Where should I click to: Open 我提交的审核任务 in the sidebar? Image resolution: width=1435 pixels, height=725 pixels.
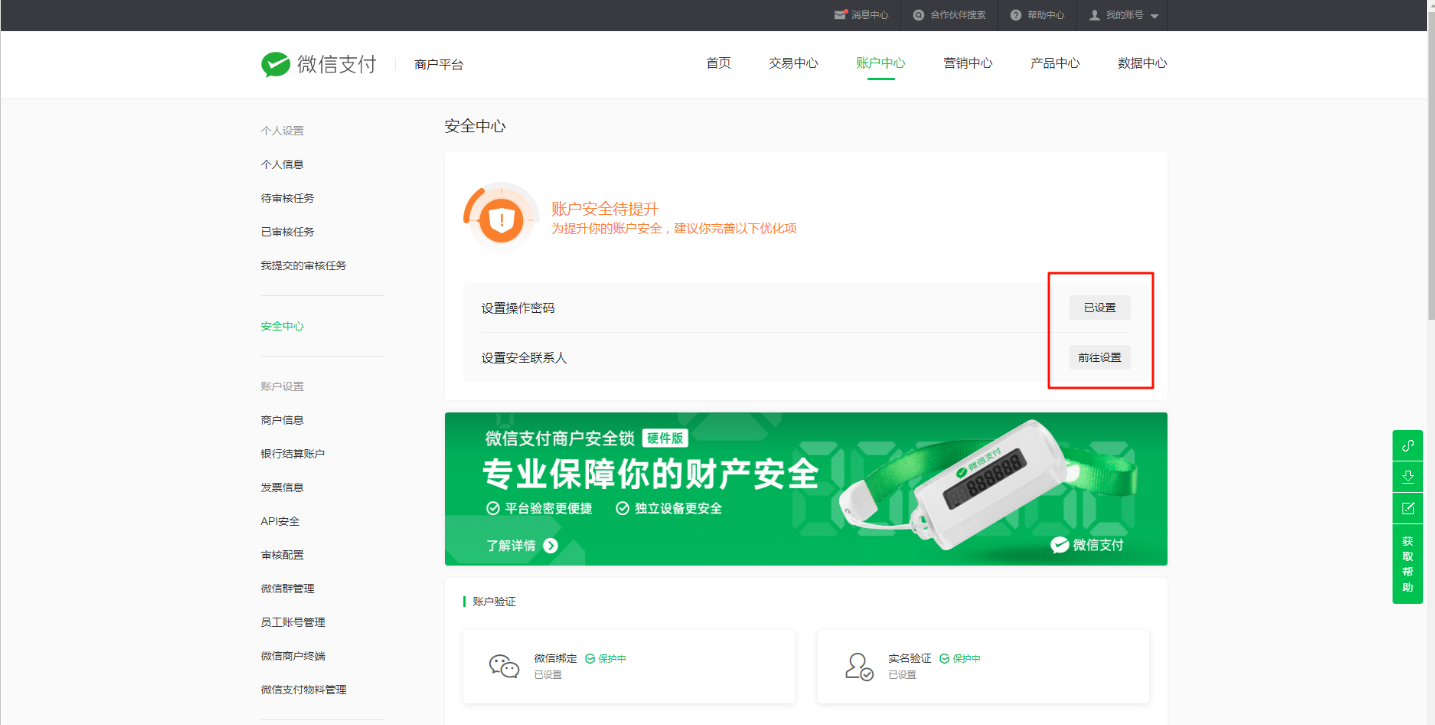pos(303,266)
